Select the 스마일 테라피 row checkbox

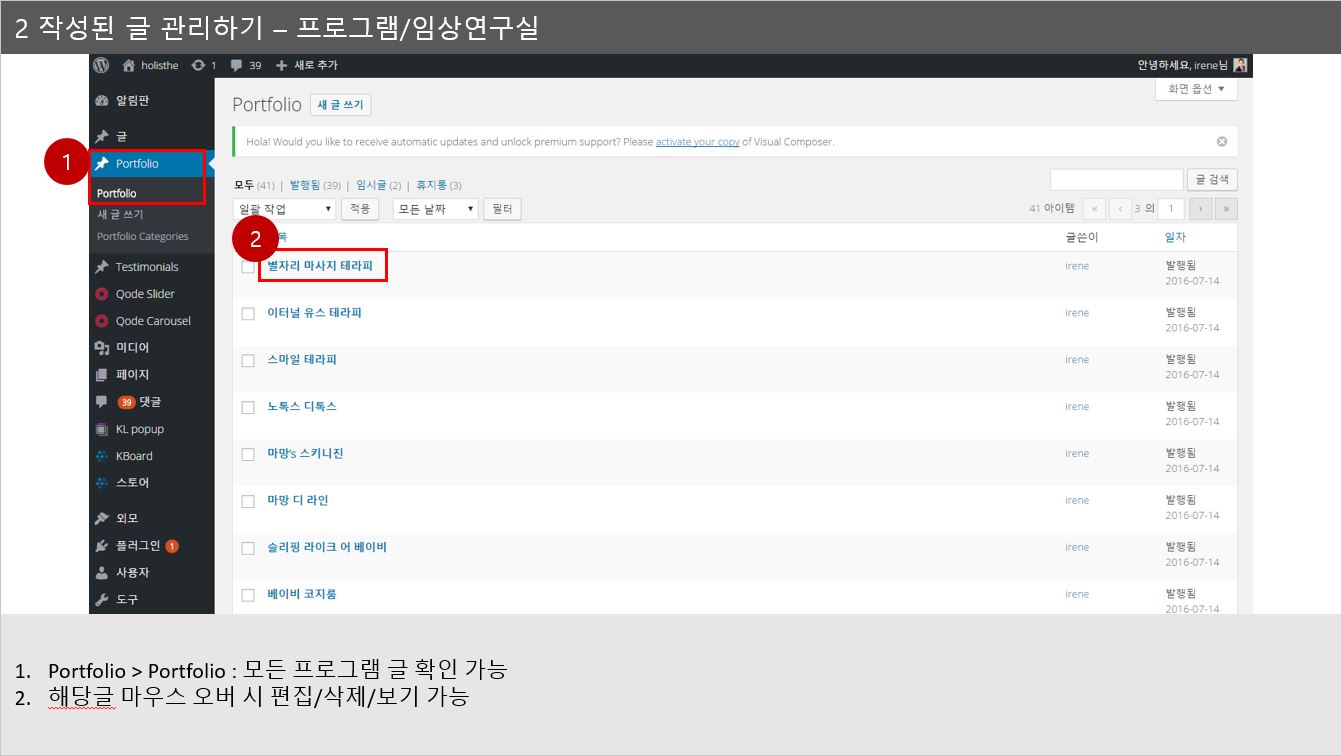248,361
